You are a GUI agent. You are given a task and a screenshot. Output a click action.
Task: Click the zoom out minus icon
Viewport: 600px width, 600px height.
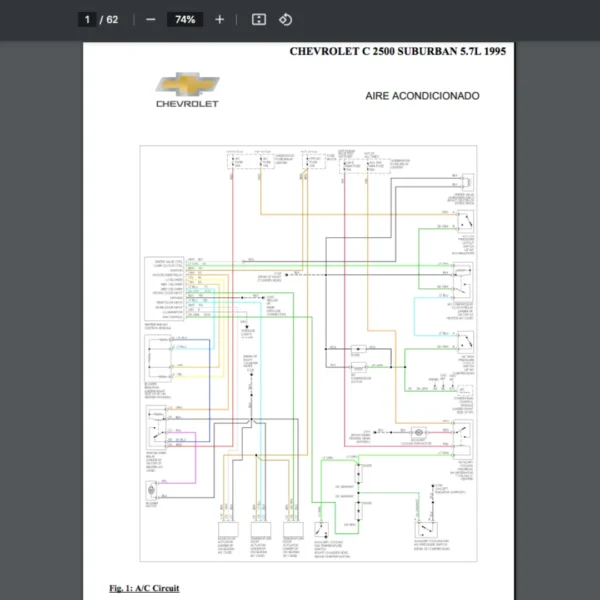click(x=150, y=19)
